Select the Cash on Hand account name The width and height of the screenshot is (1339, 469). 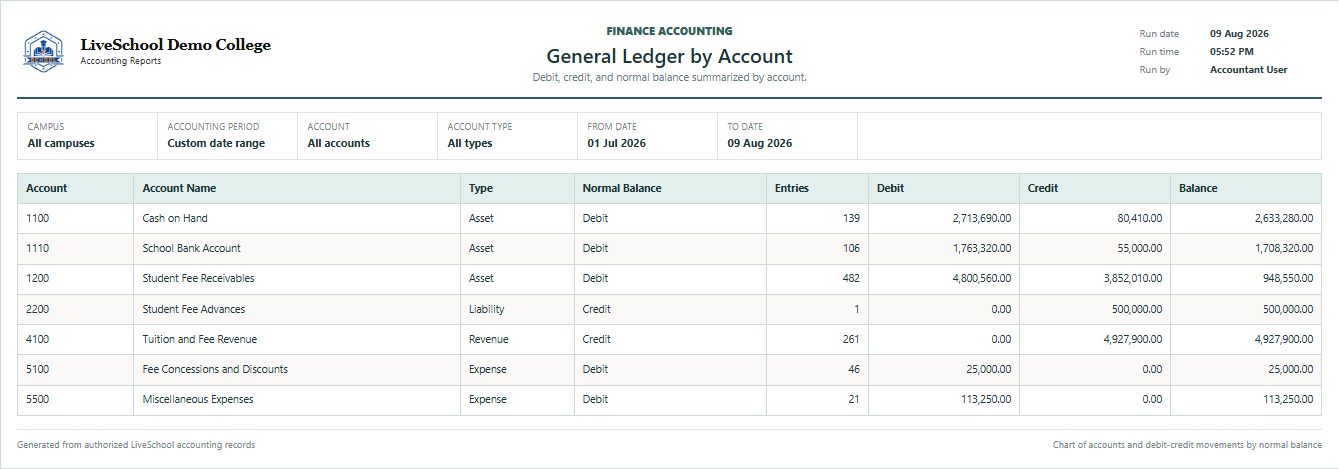175,218
